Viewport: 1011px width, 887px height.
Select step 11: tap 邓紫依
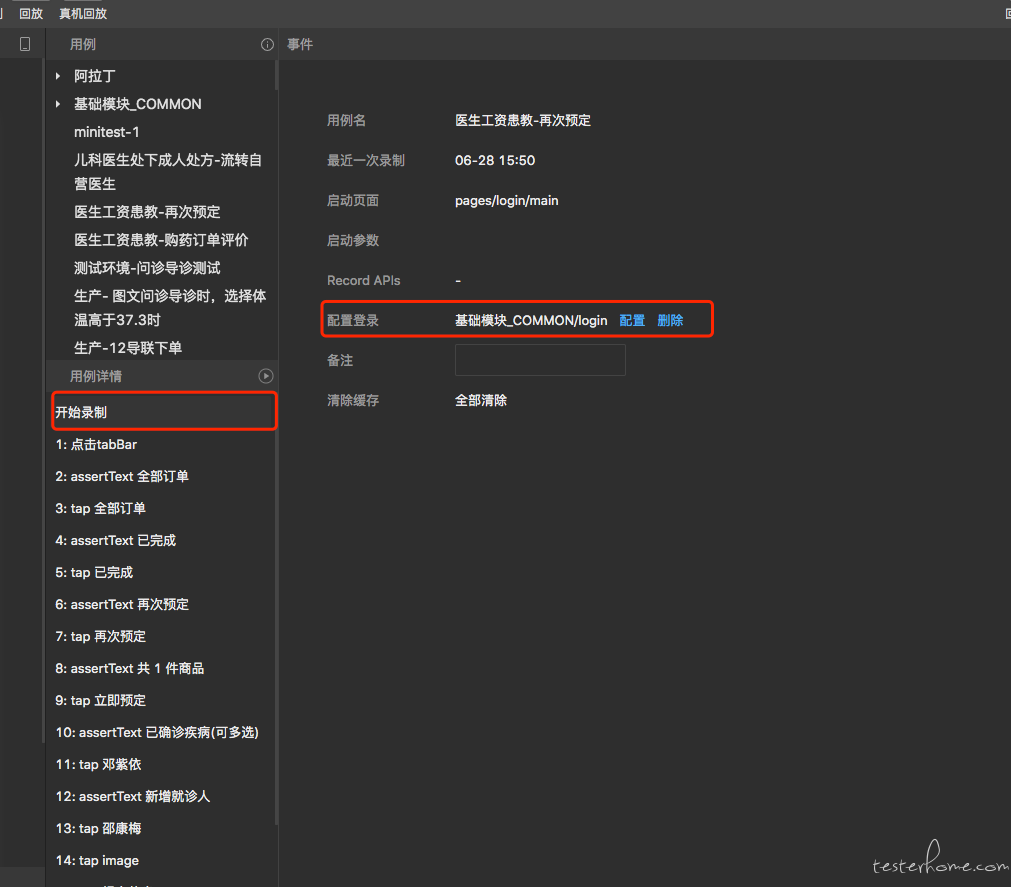click(x=98, y=765)
